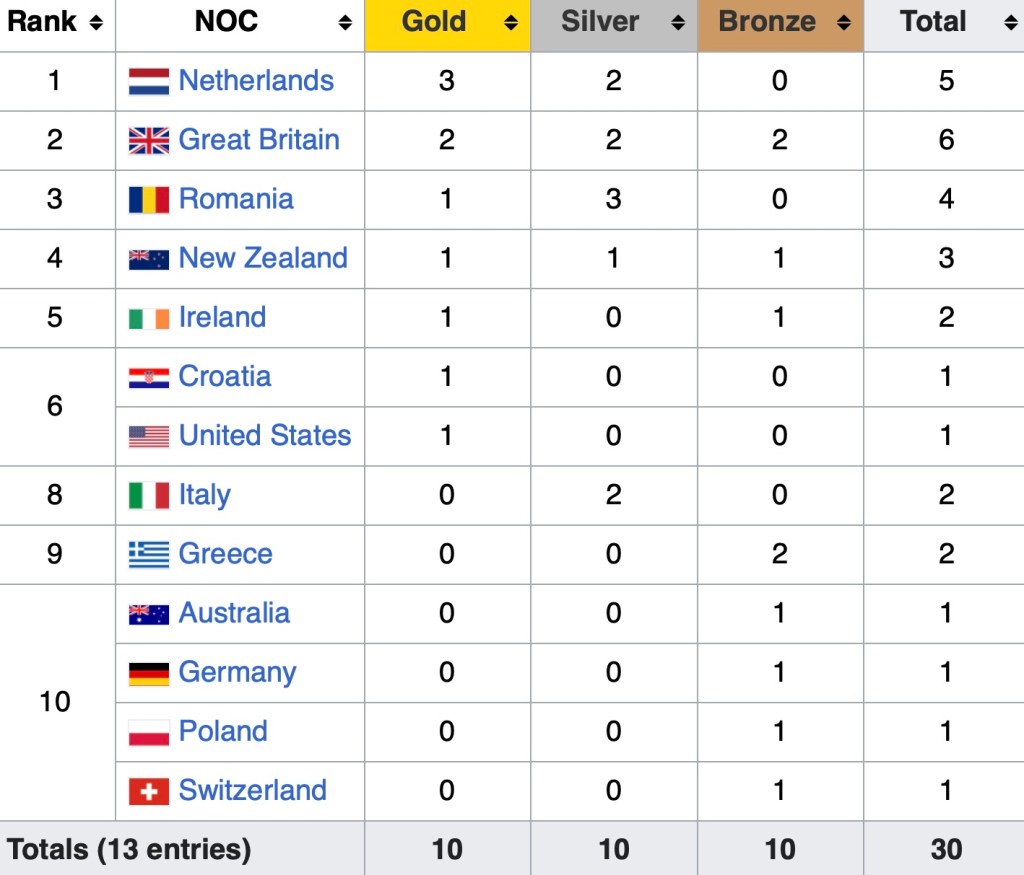This screenshot has height=875, width=1024.
Task: Follow the Australia country link
Action: 234,613
